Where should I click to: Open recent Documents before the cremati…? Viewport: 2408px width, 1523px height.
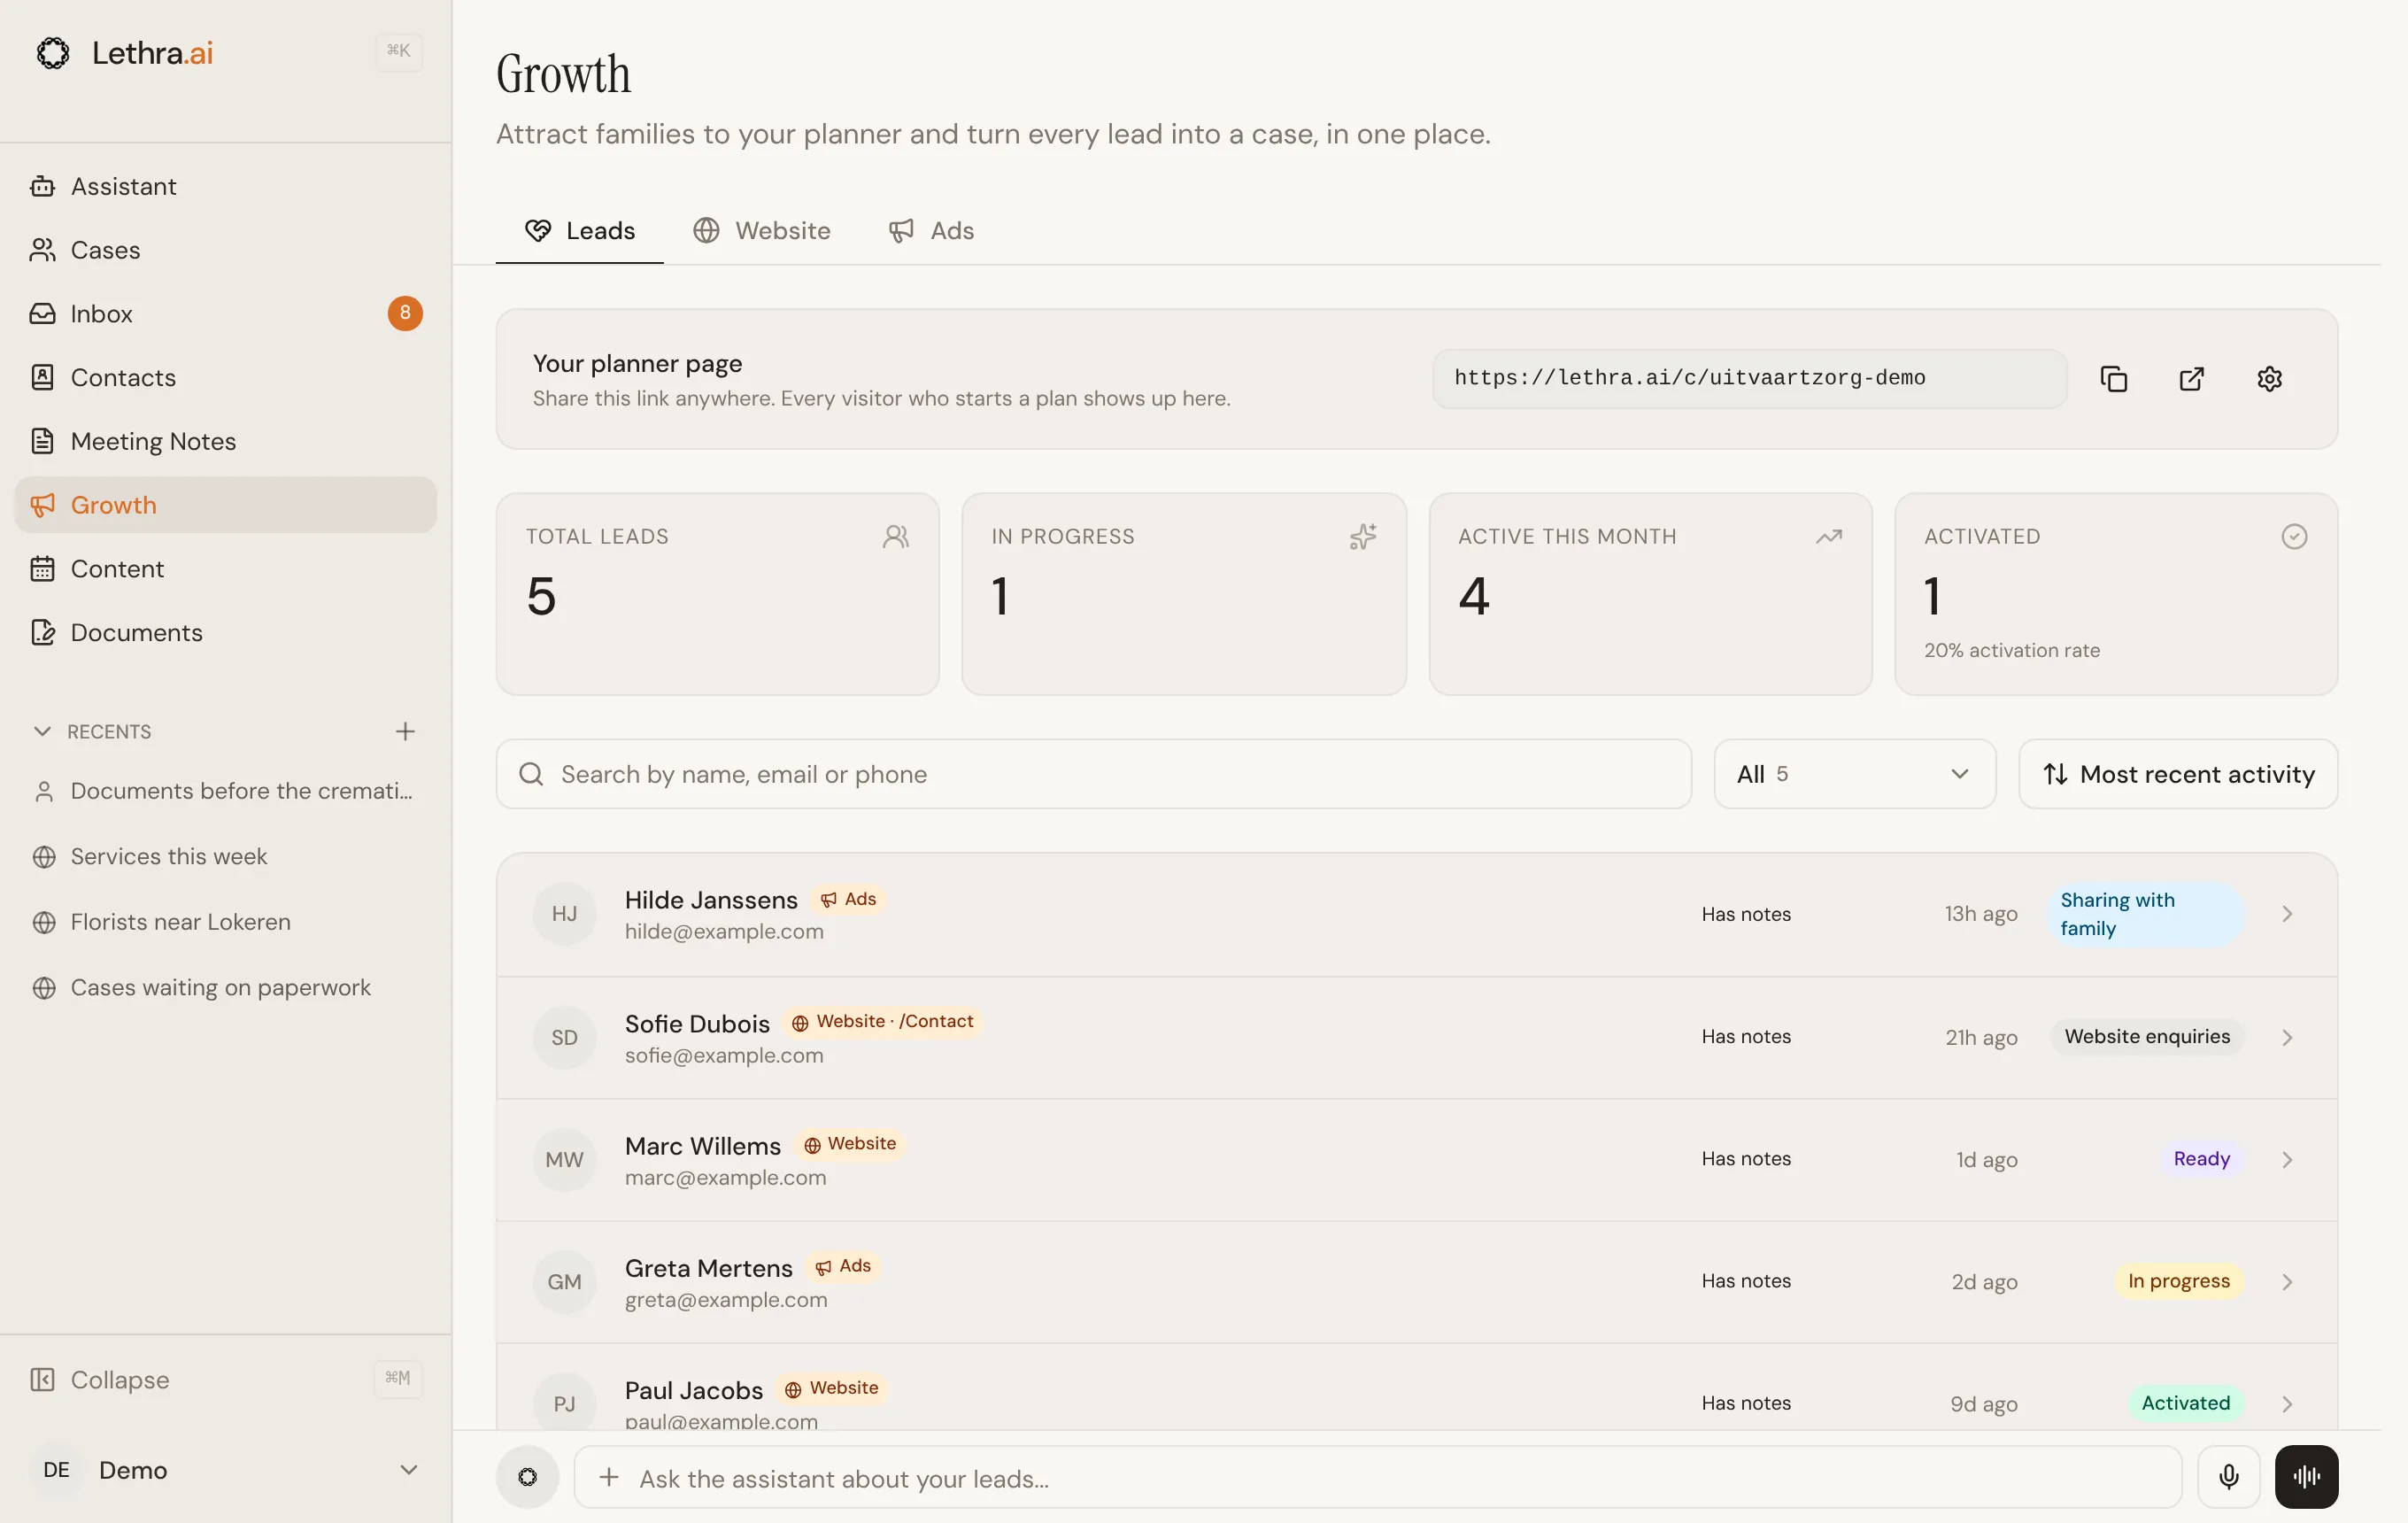point(225,791)
